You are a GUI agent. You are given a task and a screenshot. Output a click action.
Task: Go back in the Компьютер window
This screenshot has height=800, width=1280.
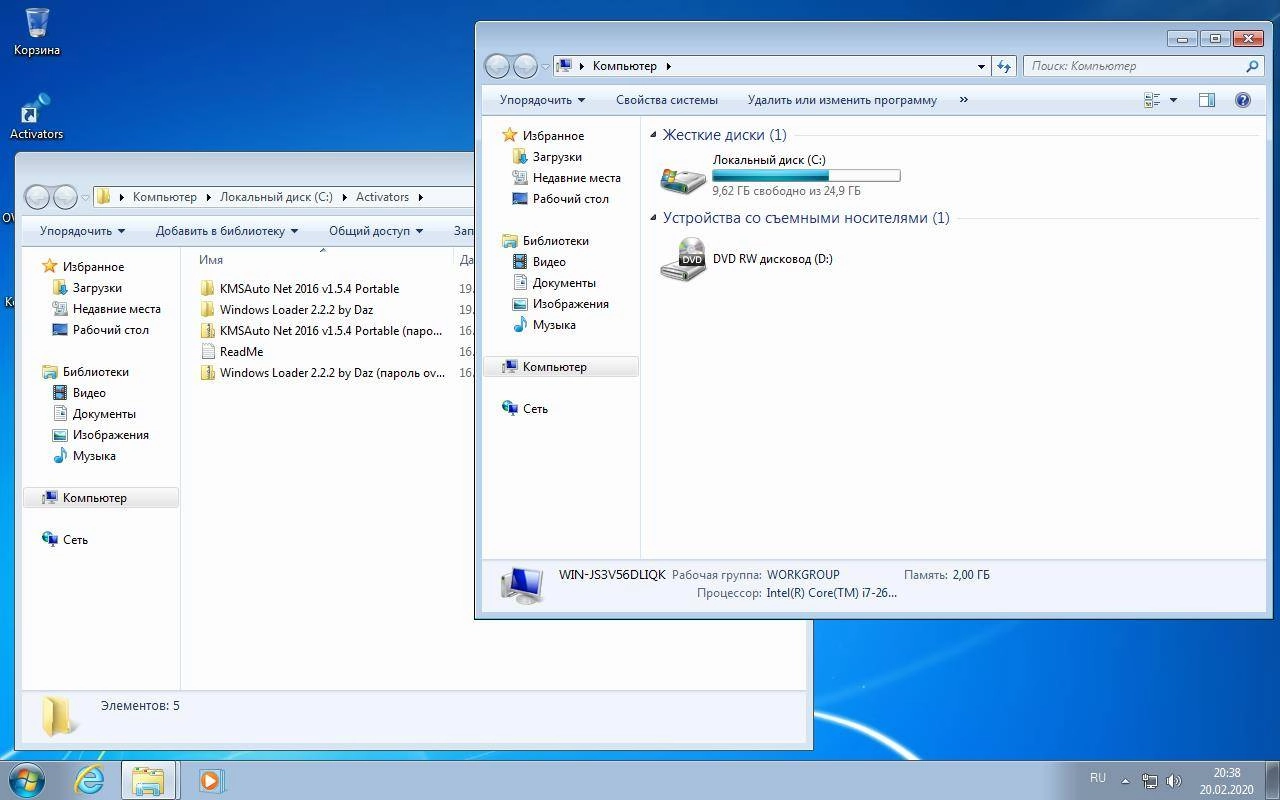tap(497, 66)
